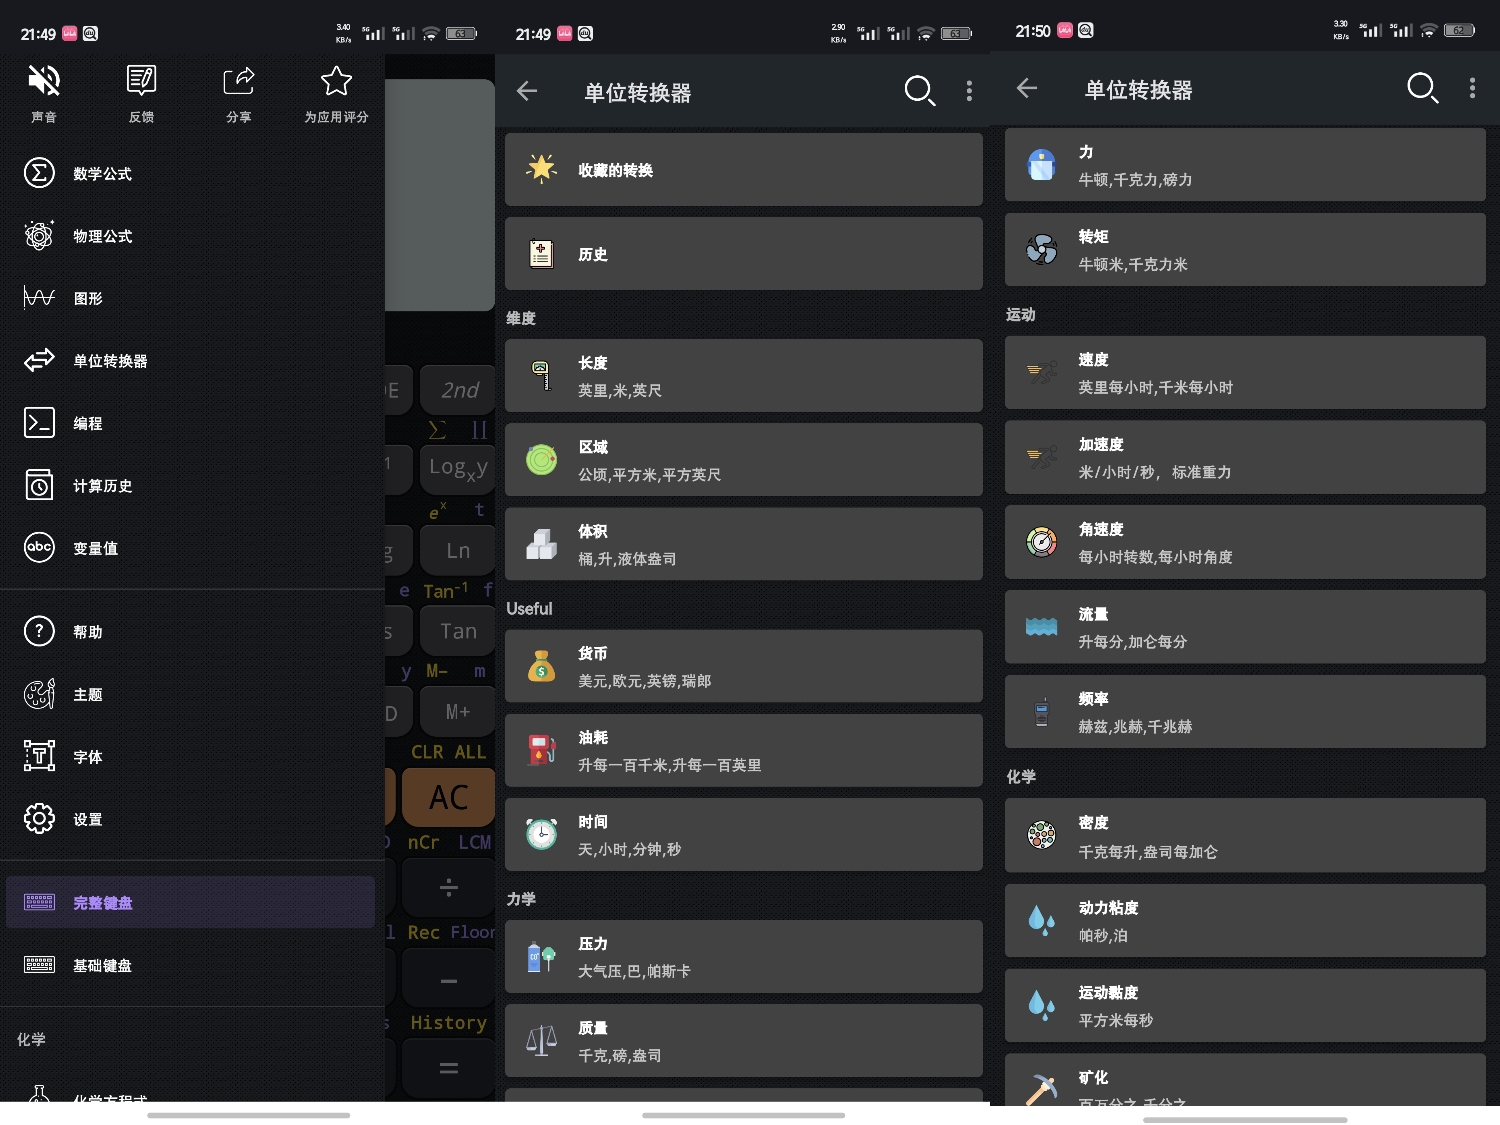The image size is (1500, 1125).
Task: Click the 字体 font icon
Action: (39, 756)
